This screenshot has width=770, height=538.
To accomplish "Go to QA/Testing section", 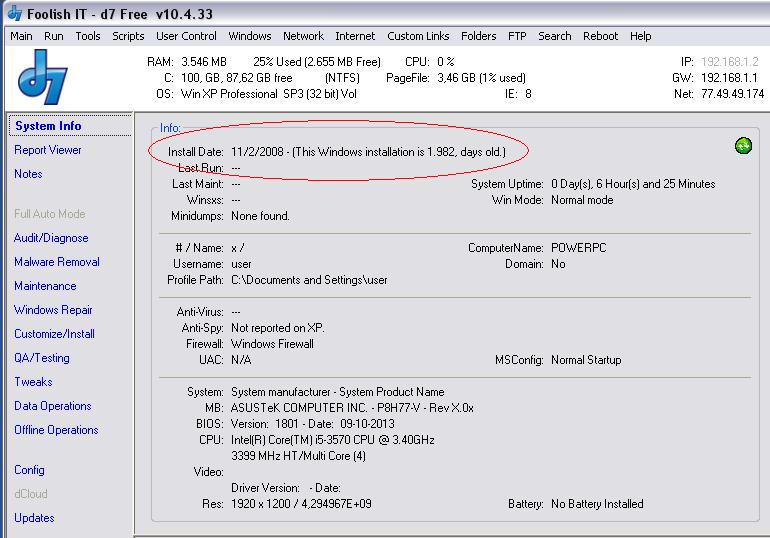I will click(42, 358).
